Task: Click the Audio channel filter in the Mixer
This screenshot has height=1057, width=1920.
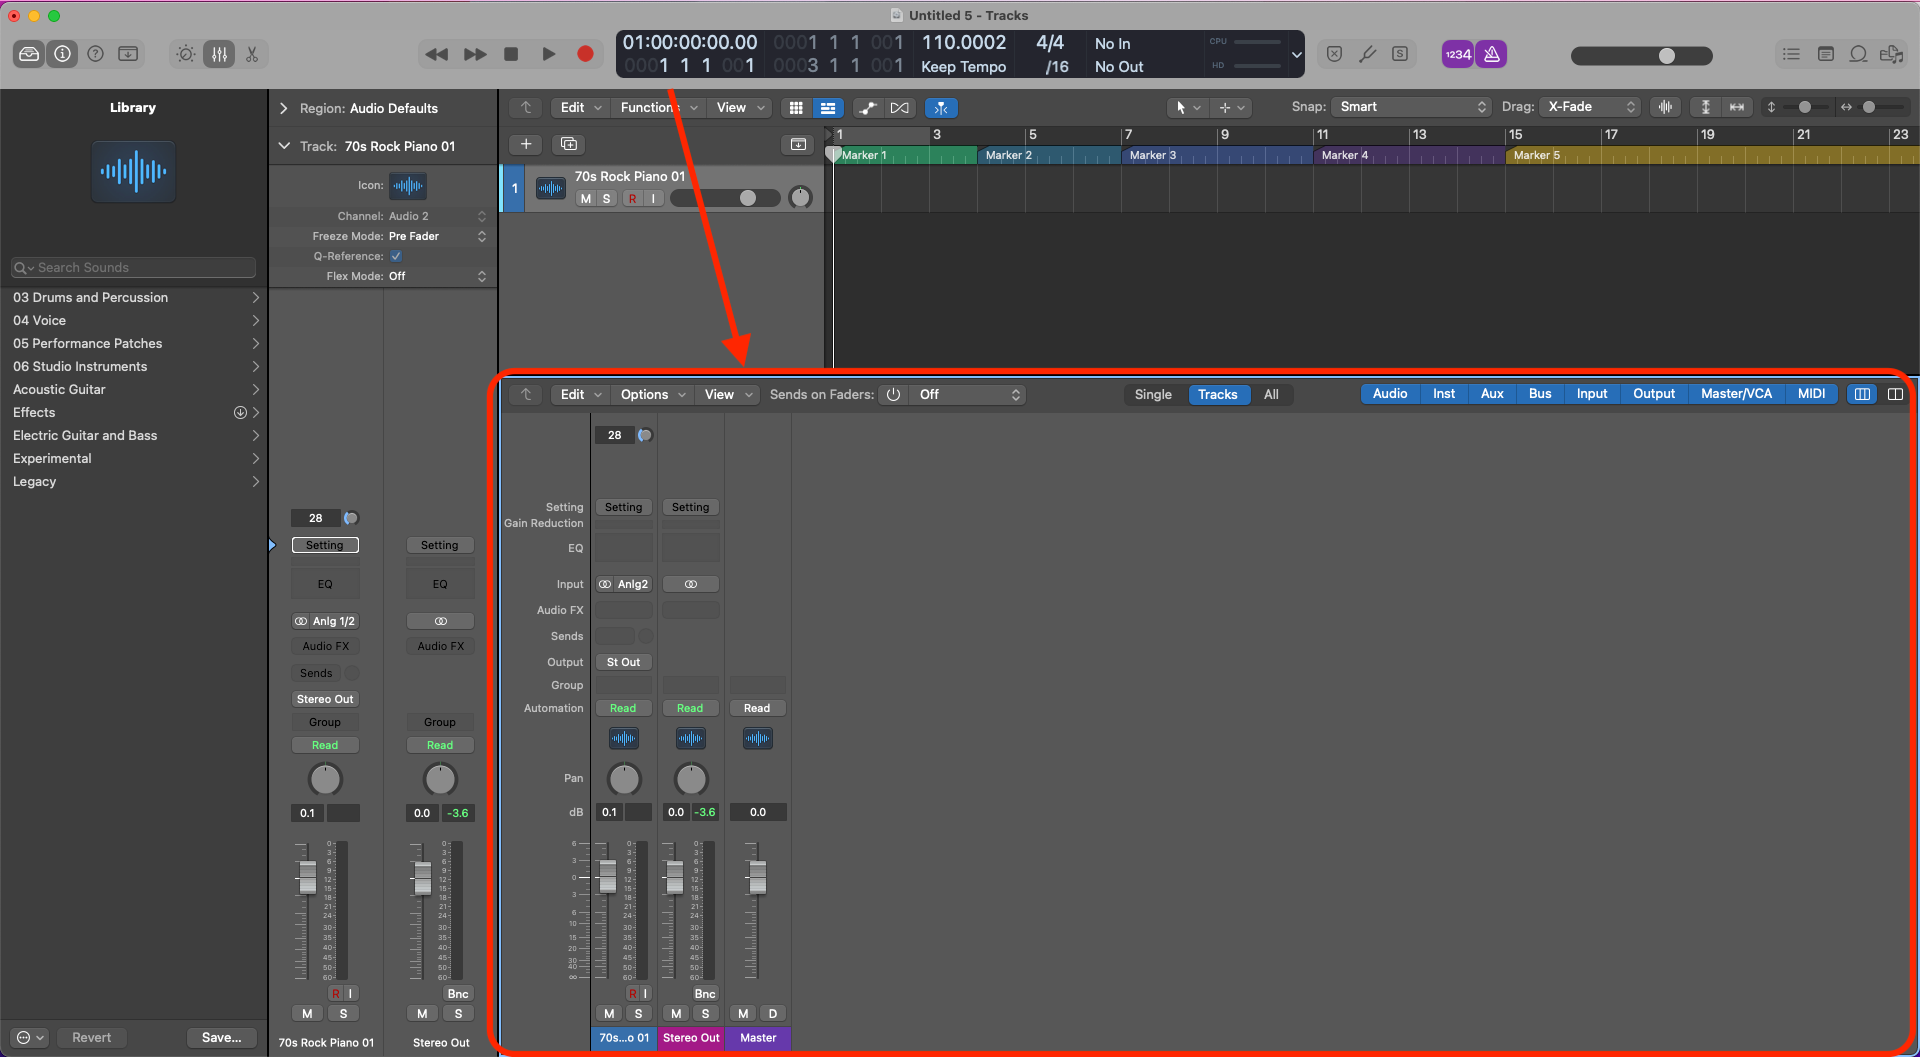Action: pos(1390,393)
